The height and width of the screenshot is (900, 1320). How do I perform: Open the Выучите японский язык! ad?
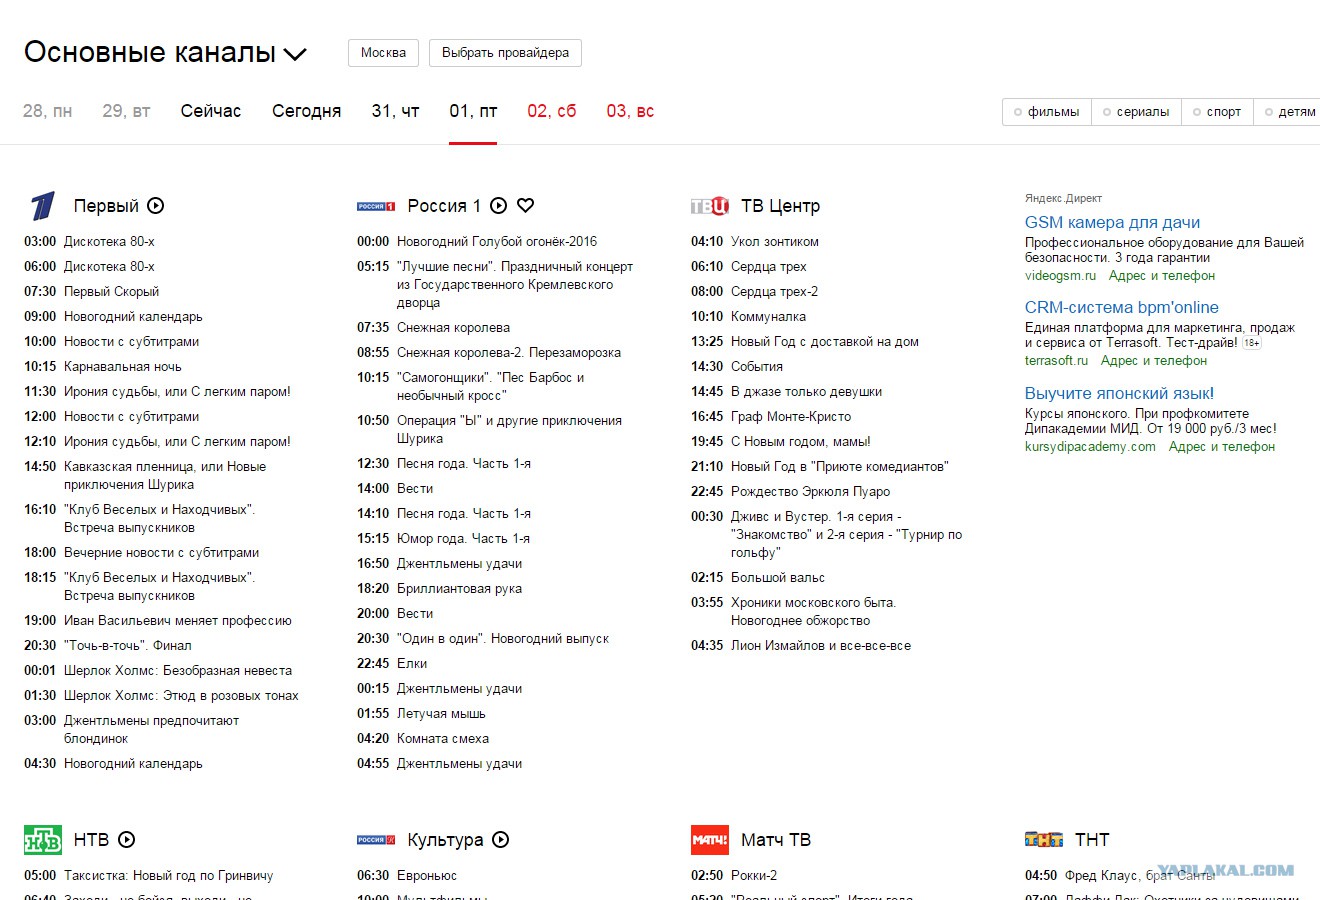(x=1119, y=394)
